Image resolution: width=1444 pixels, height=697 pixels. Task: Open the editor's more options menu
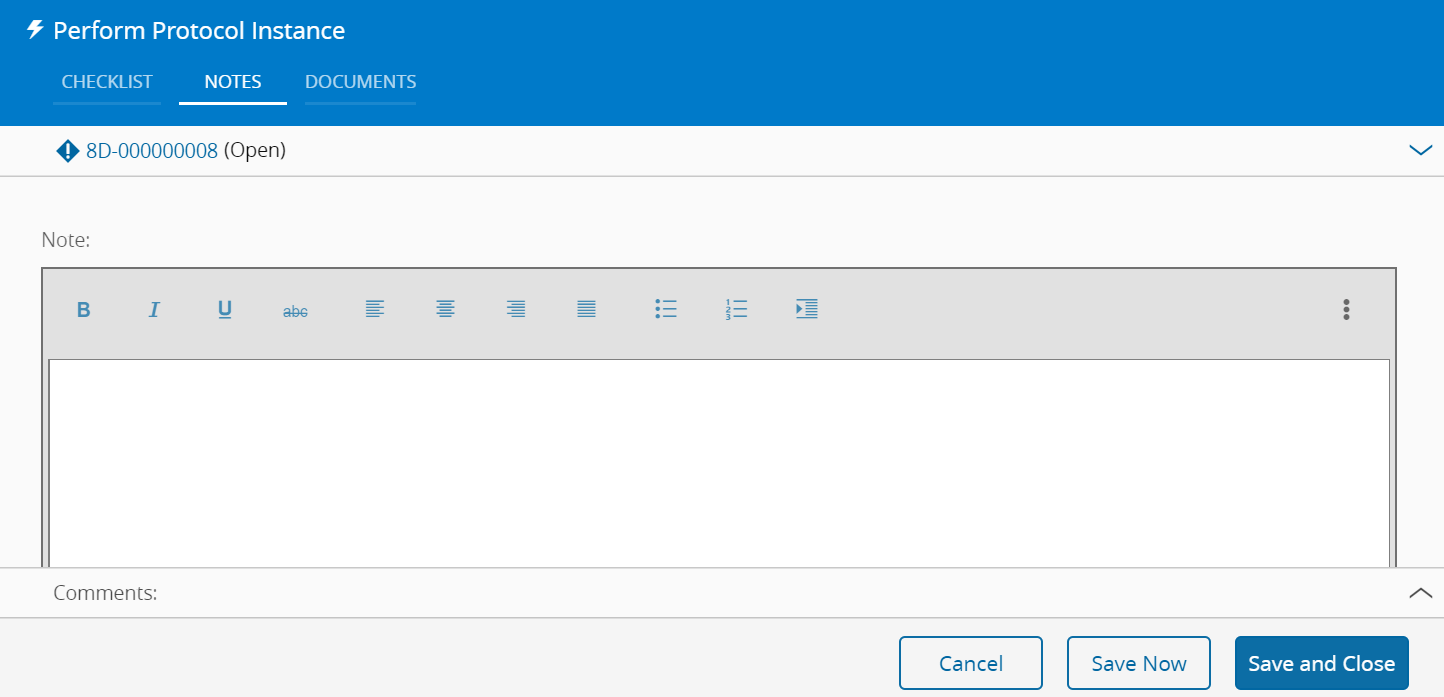coord(1346,310)
